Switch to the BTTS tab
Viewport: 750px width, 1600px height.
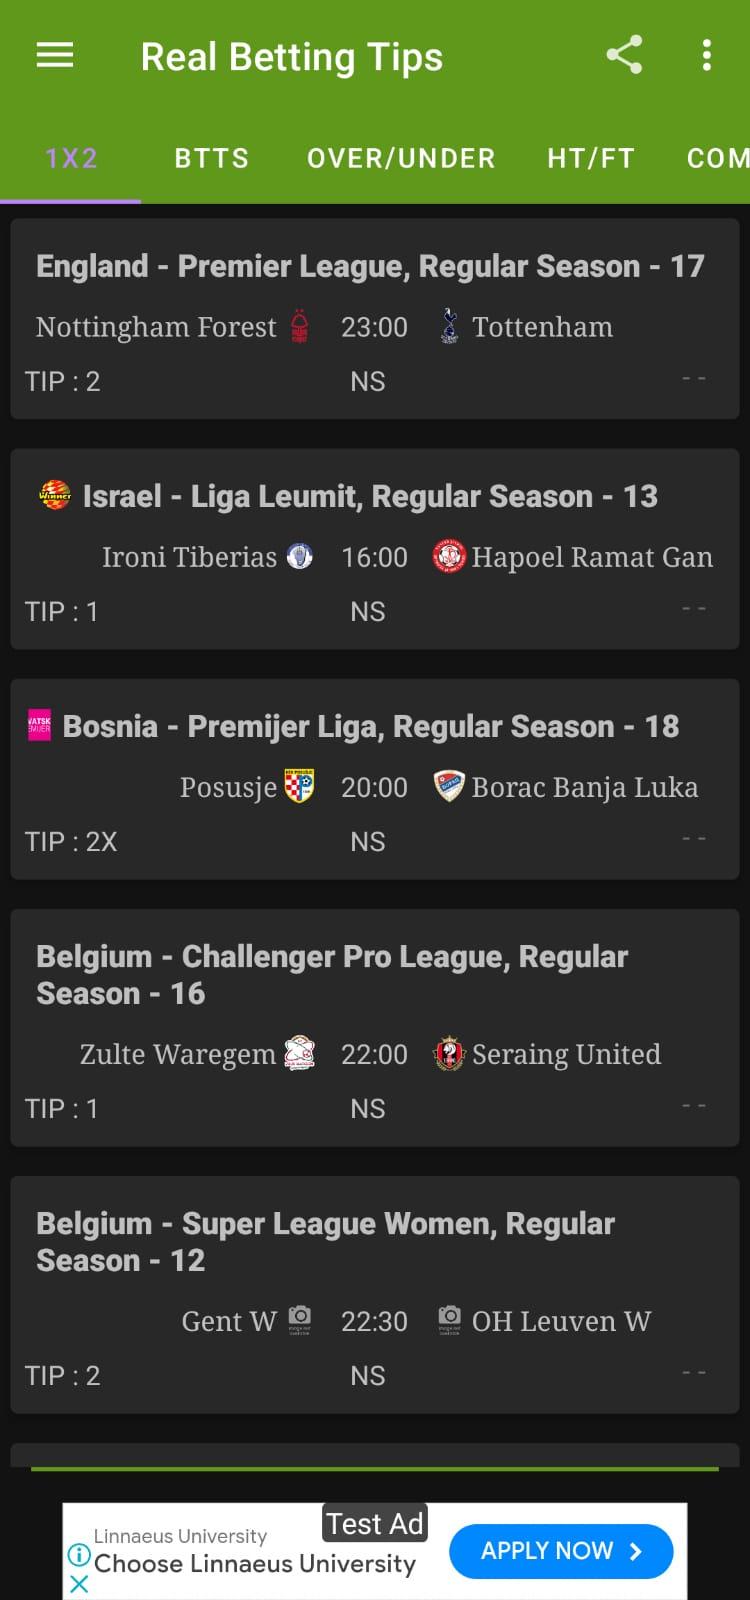click(x=212, y=158)
